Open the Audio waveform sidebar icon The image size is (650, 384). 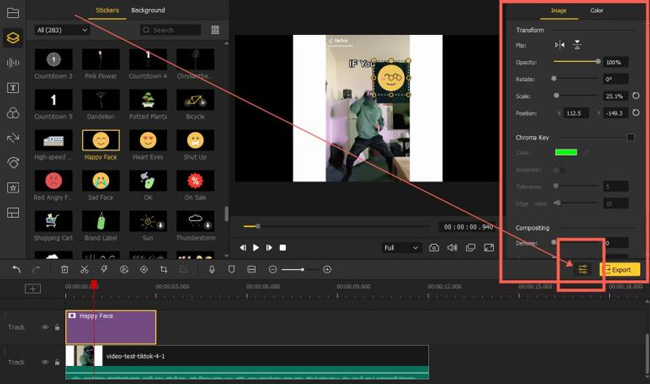[13, 63]
